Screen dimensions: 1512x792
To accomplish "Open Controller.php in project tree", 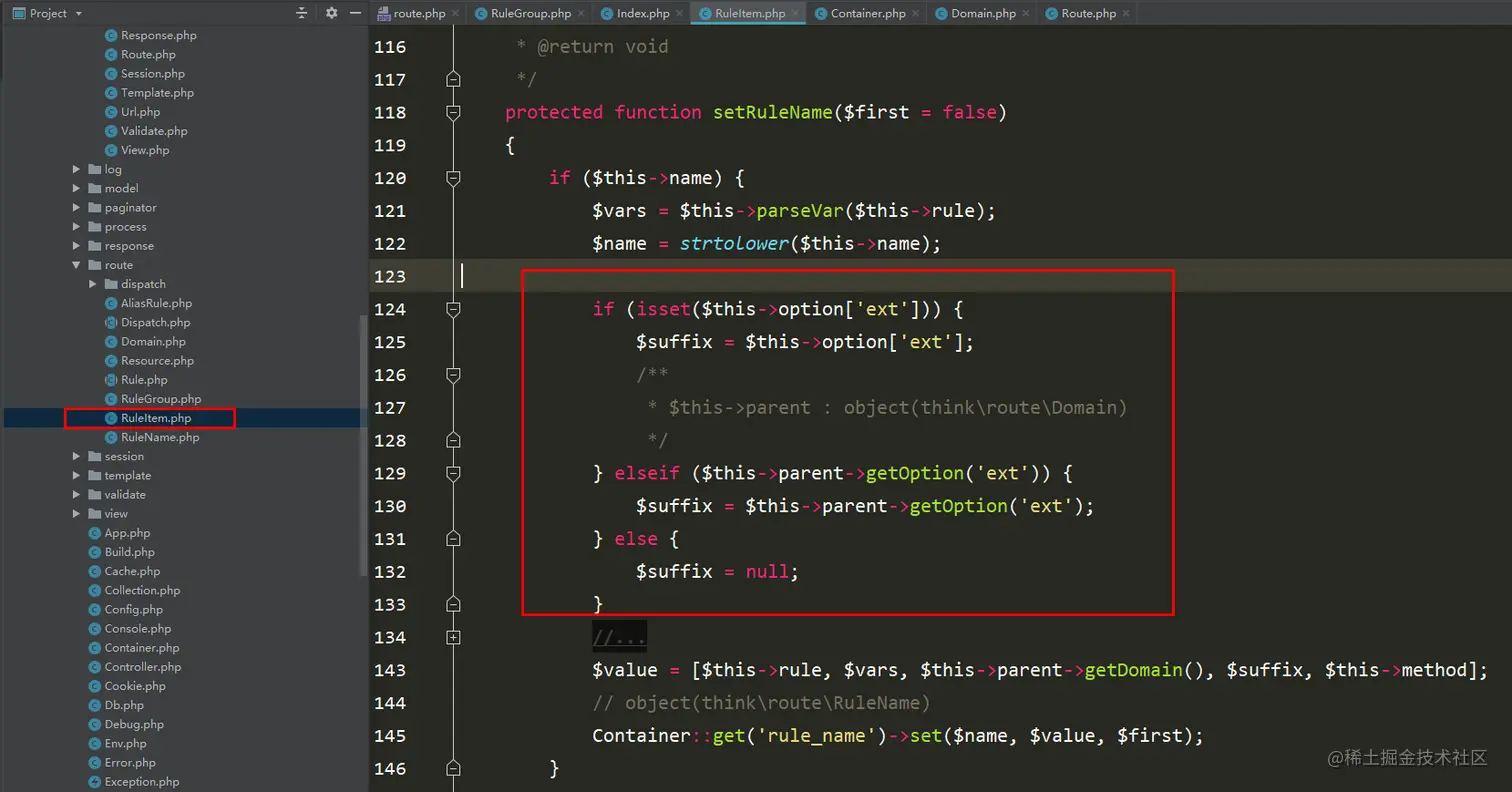I will coord(135,667).
